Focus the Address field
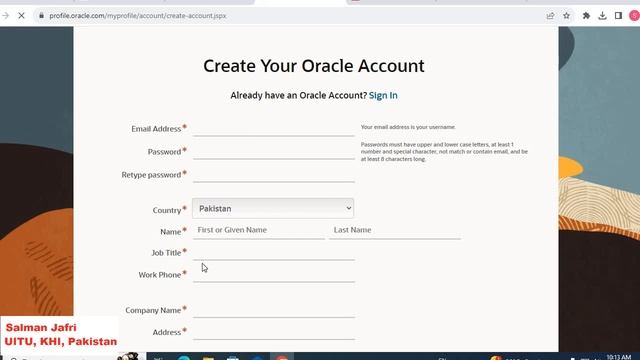This screenshot has width=640, height=360. [x=273, y=332]
